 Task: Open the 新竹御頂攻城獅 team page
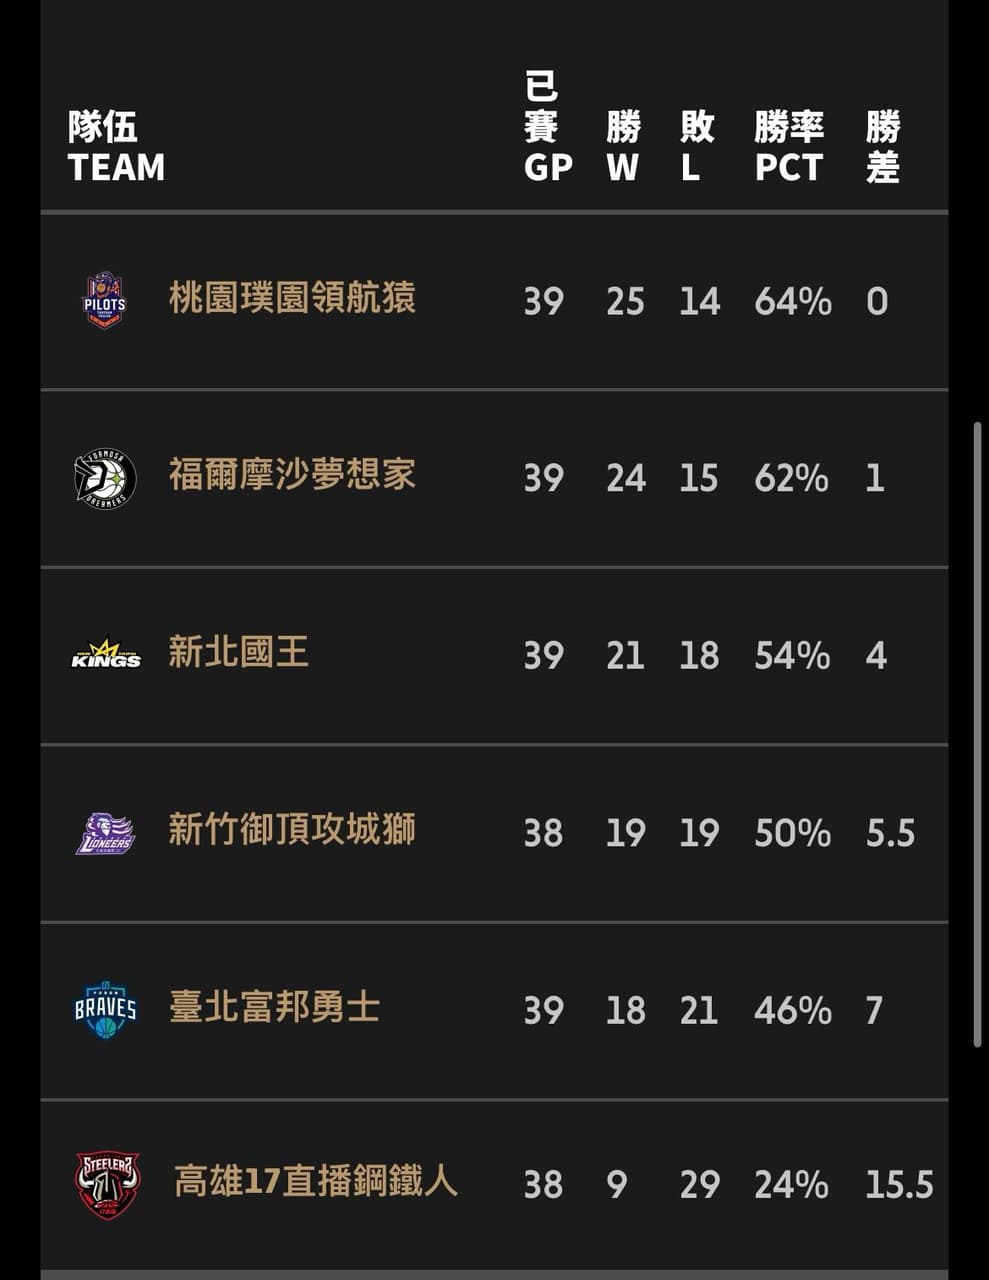point(292,830)
